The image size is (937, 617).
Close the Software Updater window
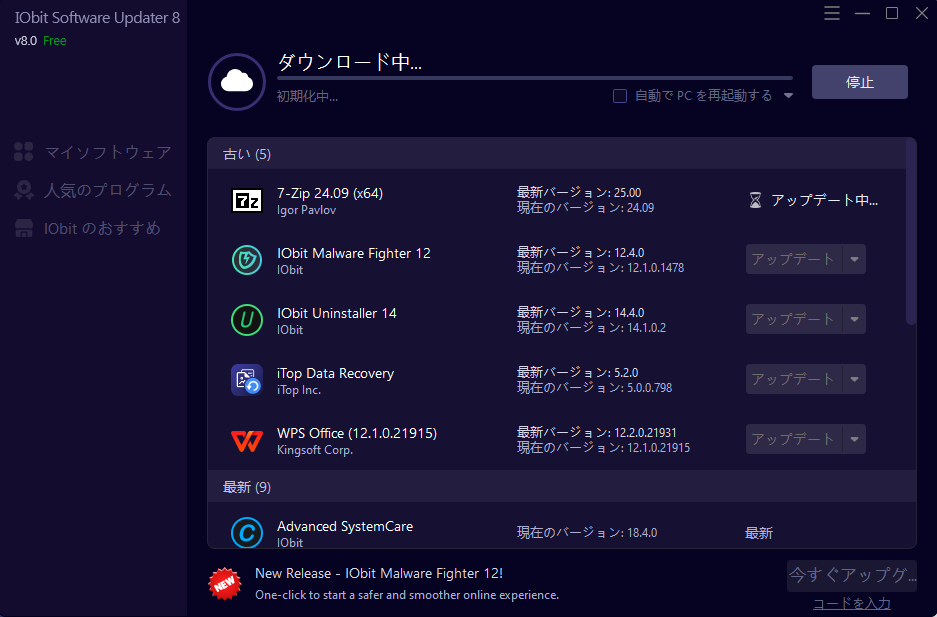tap(921, 13)
